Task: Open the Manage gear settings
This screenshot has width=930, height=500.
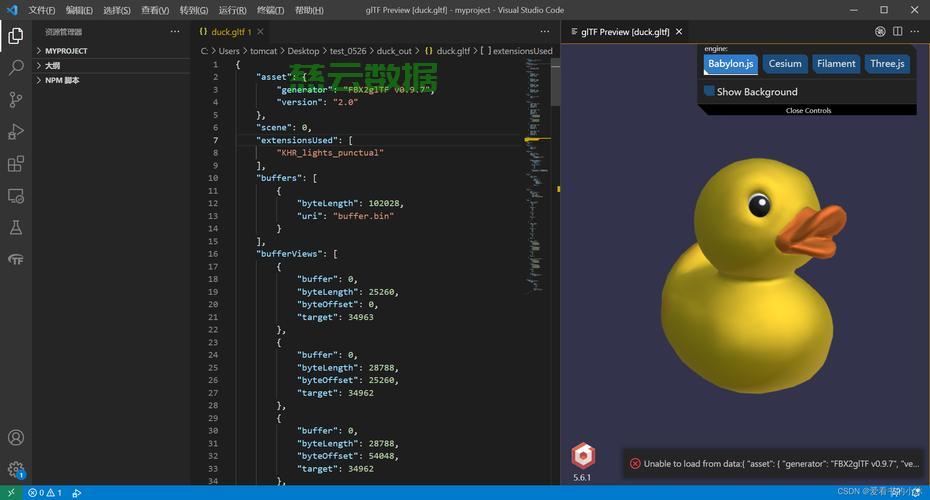Action: (16, 469)
